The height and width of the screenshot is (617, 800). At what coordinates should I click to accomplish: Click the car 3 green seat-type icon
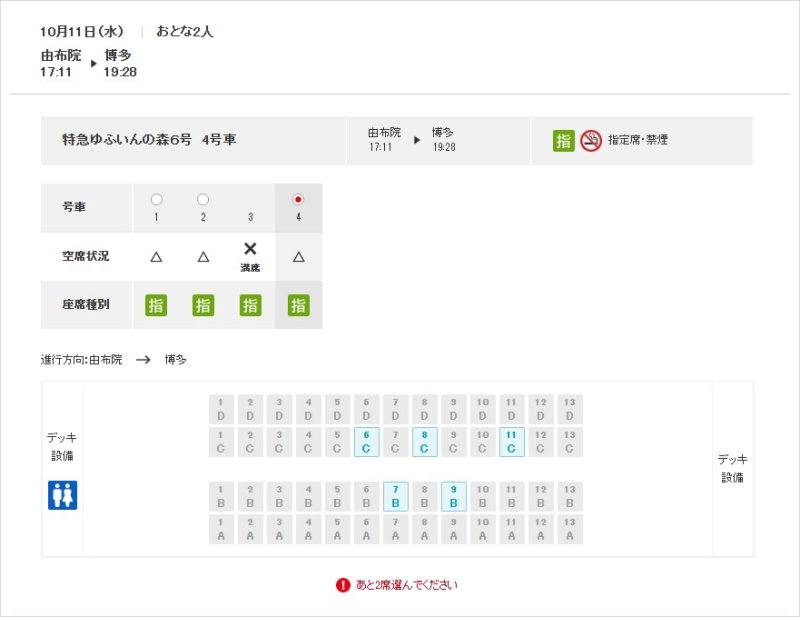[251, 305]
